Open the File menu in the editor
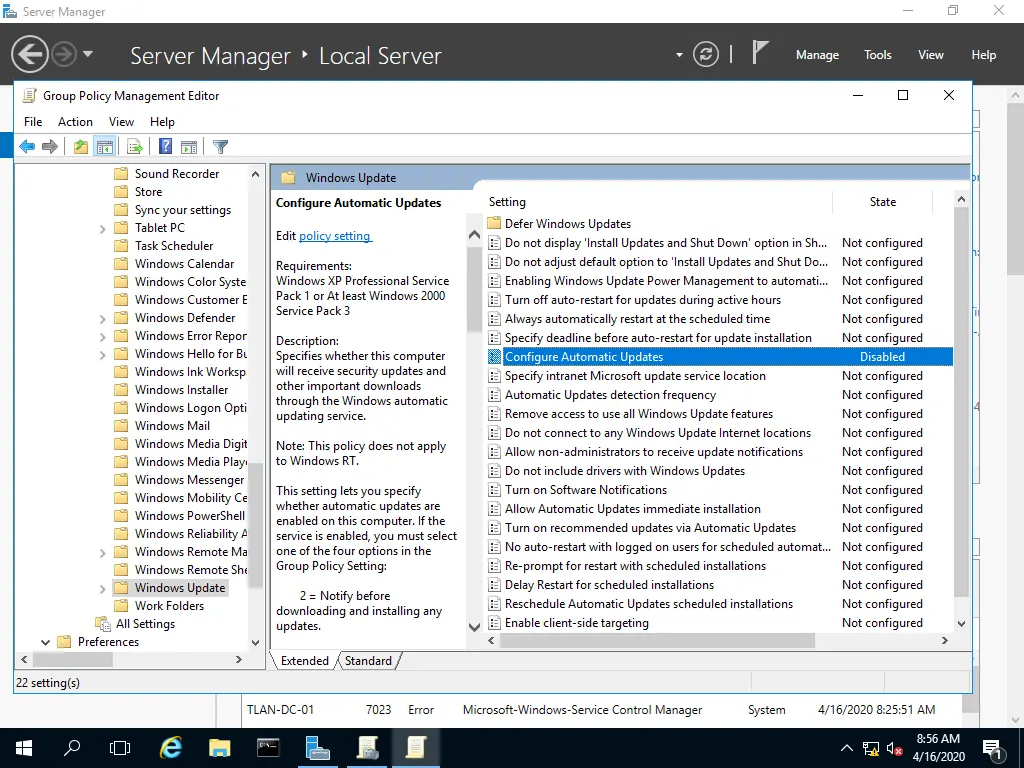The image size is (1024, 768). point(33,121)
